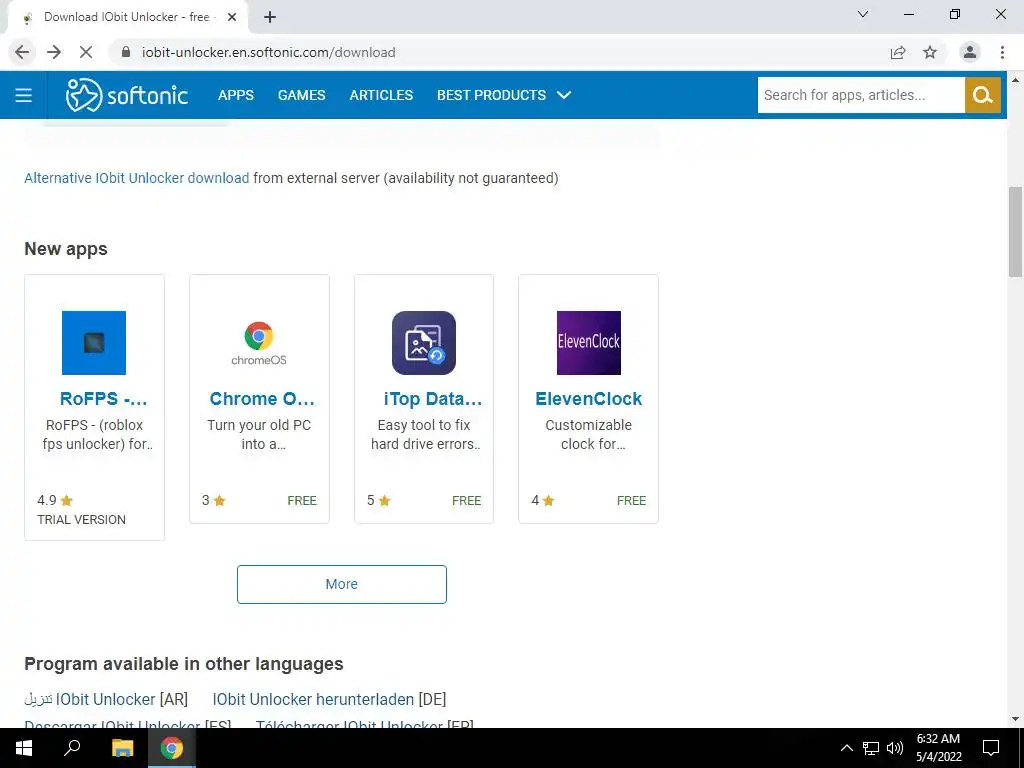This screenshot has width=1024, height=768.
Task: Open the iTop Data... app title link
Action: click(x=432, y=399)
